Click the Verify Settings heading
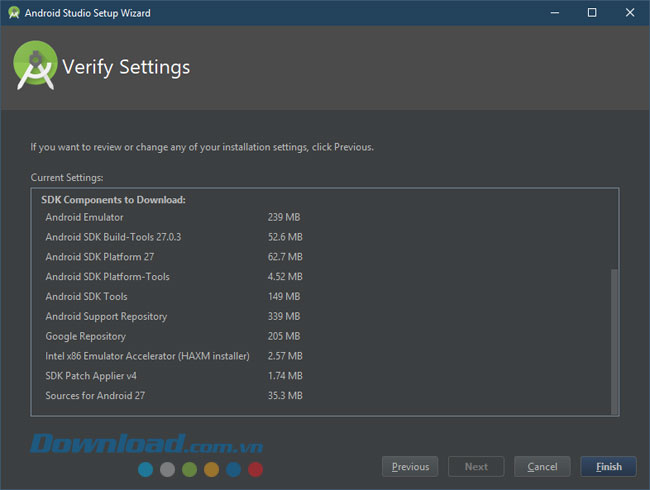Image resolution: width=650 pixels, height=490 pixels. pos(126,67)
